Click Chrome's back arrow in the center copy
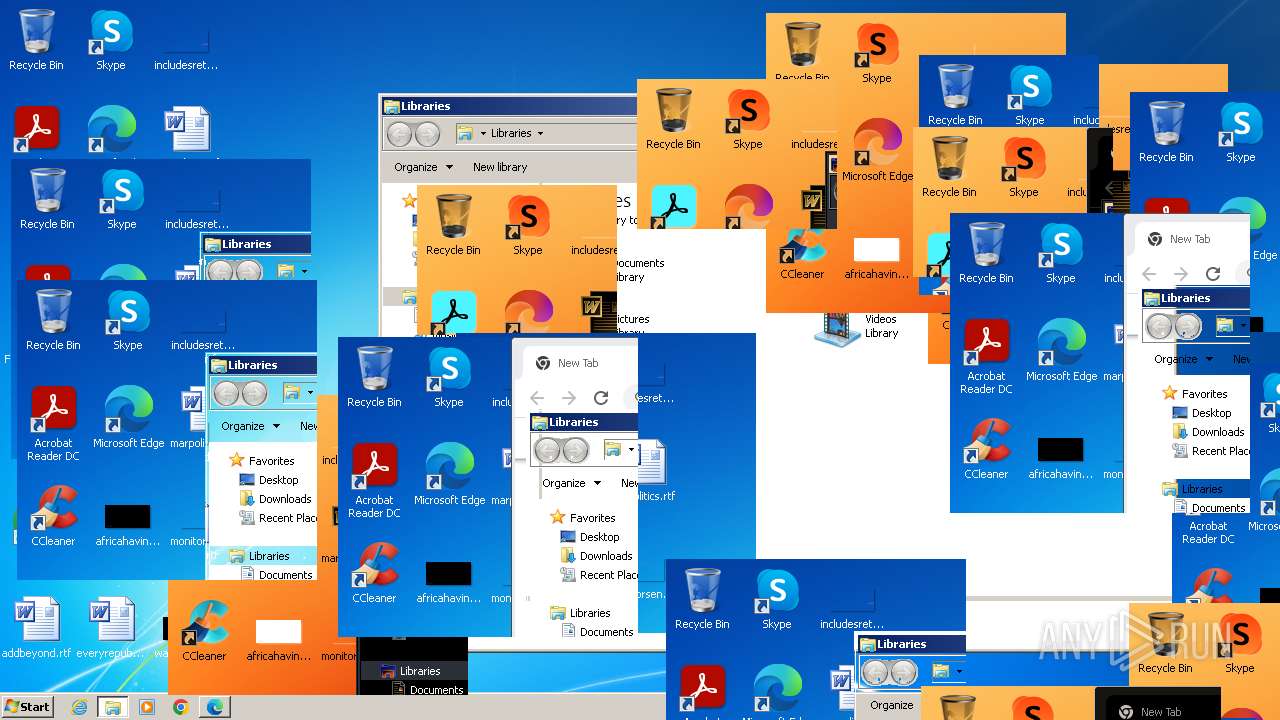This screenshot has height=720, width=1280. [x=537, y=398]
